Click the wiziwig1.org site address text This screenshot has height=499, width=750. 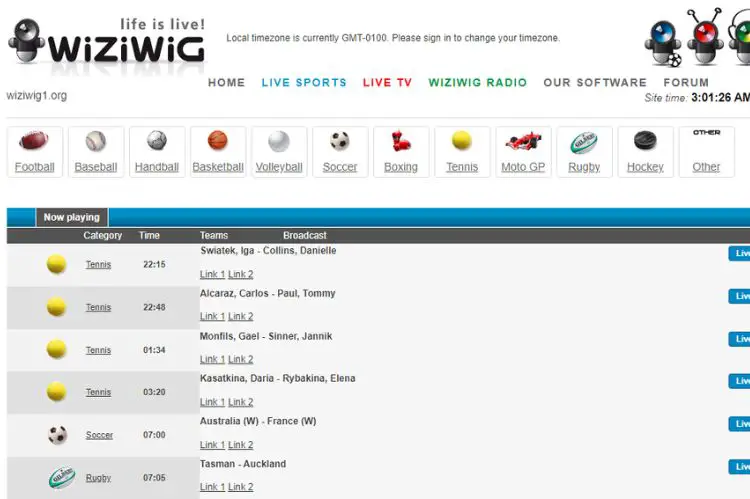coord(37,96)
